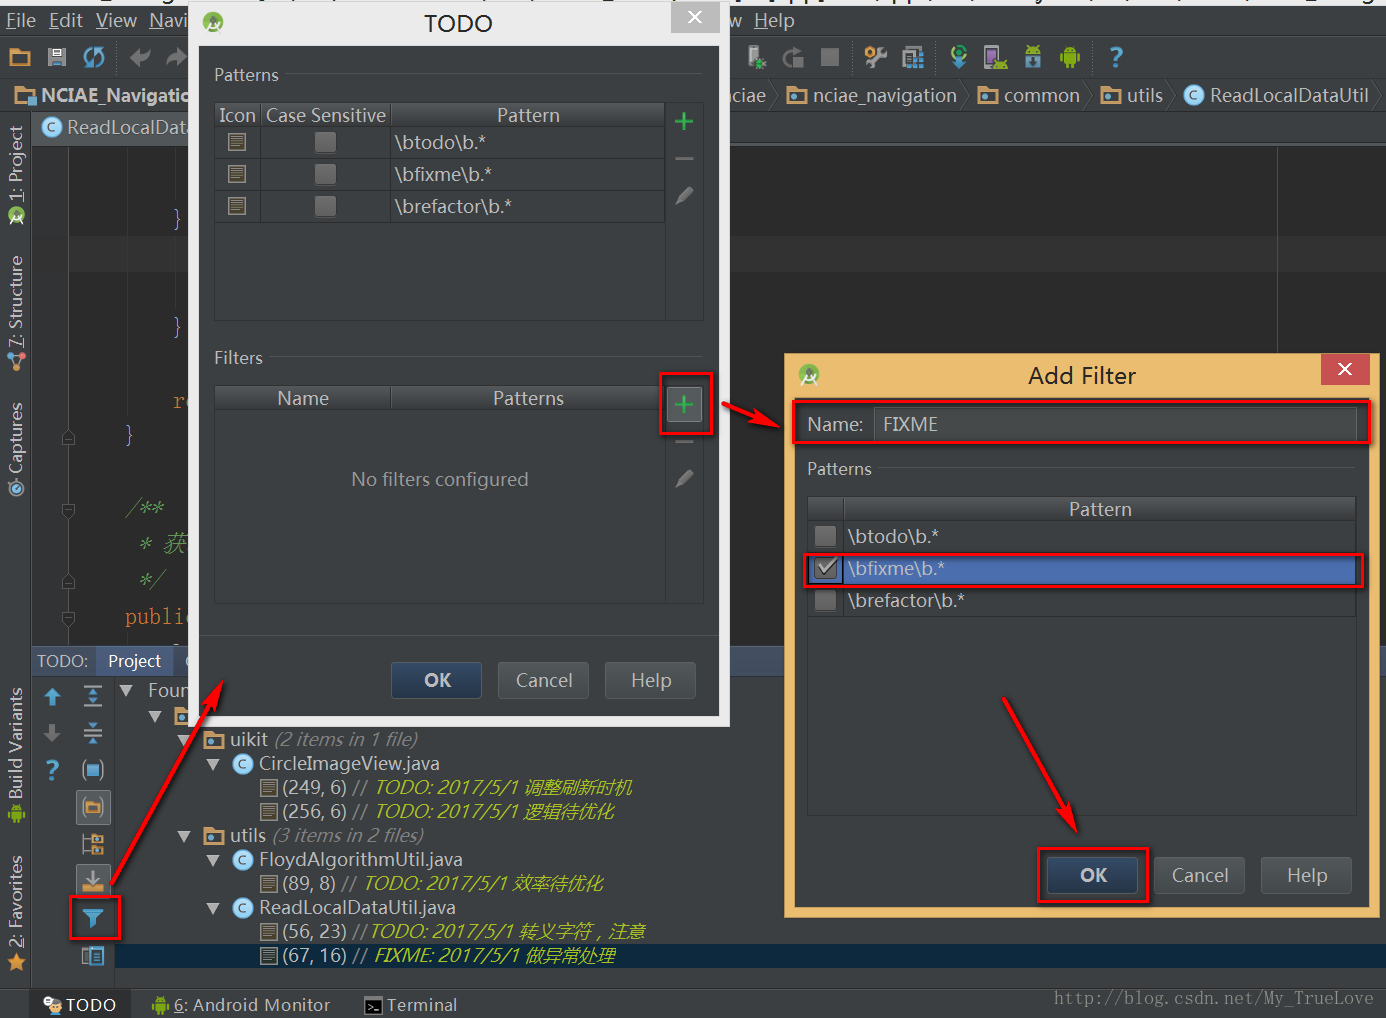Collapse the top Found node in TODO tree

coord(127,690)
